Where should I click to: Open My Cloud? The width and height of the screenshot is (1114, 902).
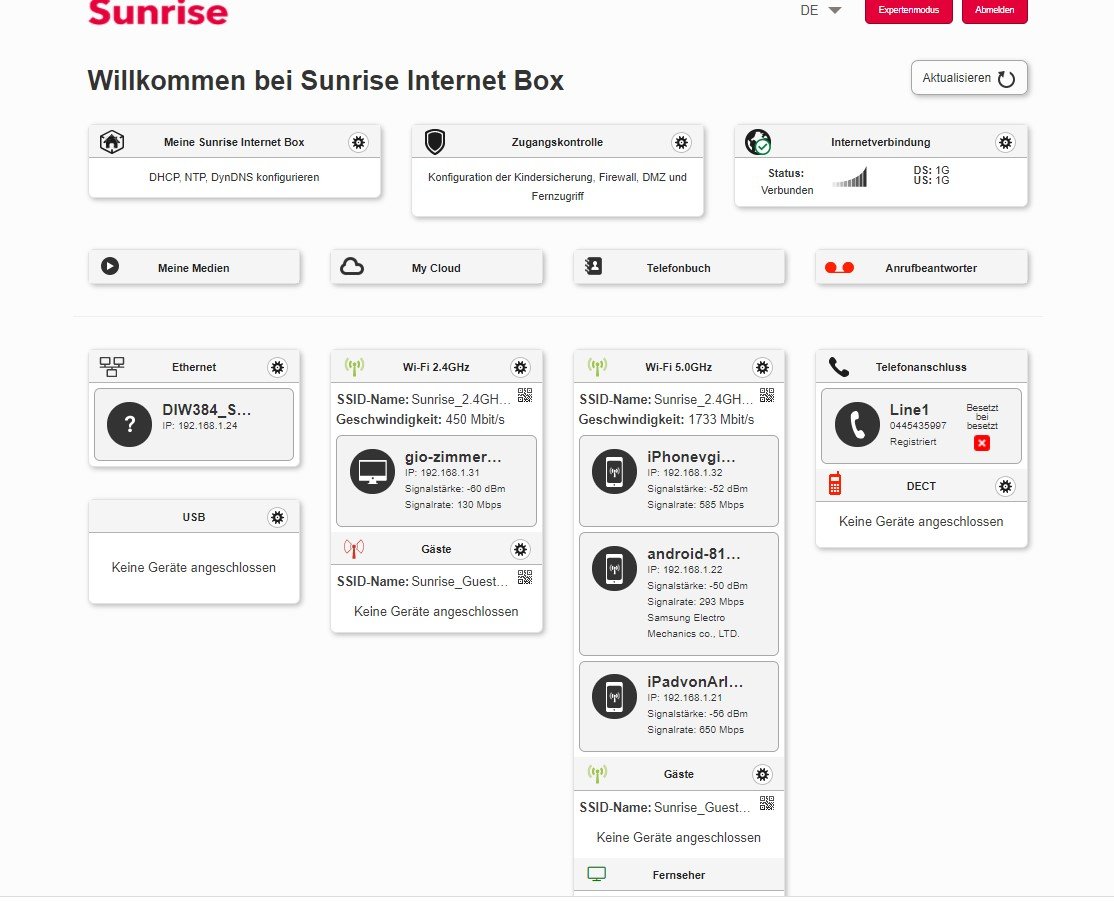(436, 268)
